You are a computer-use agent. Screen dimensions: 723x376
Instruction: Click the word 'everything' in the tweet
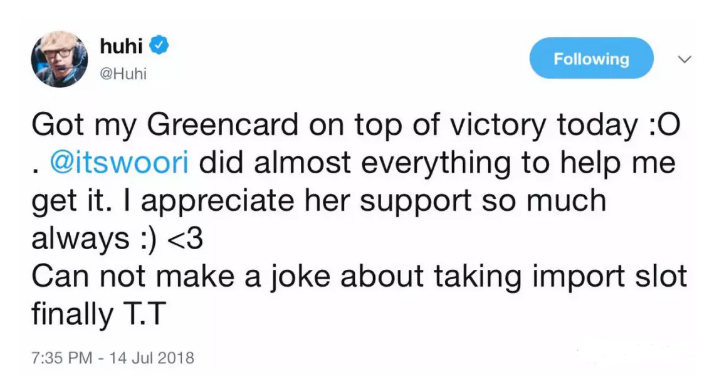(435, 163)
